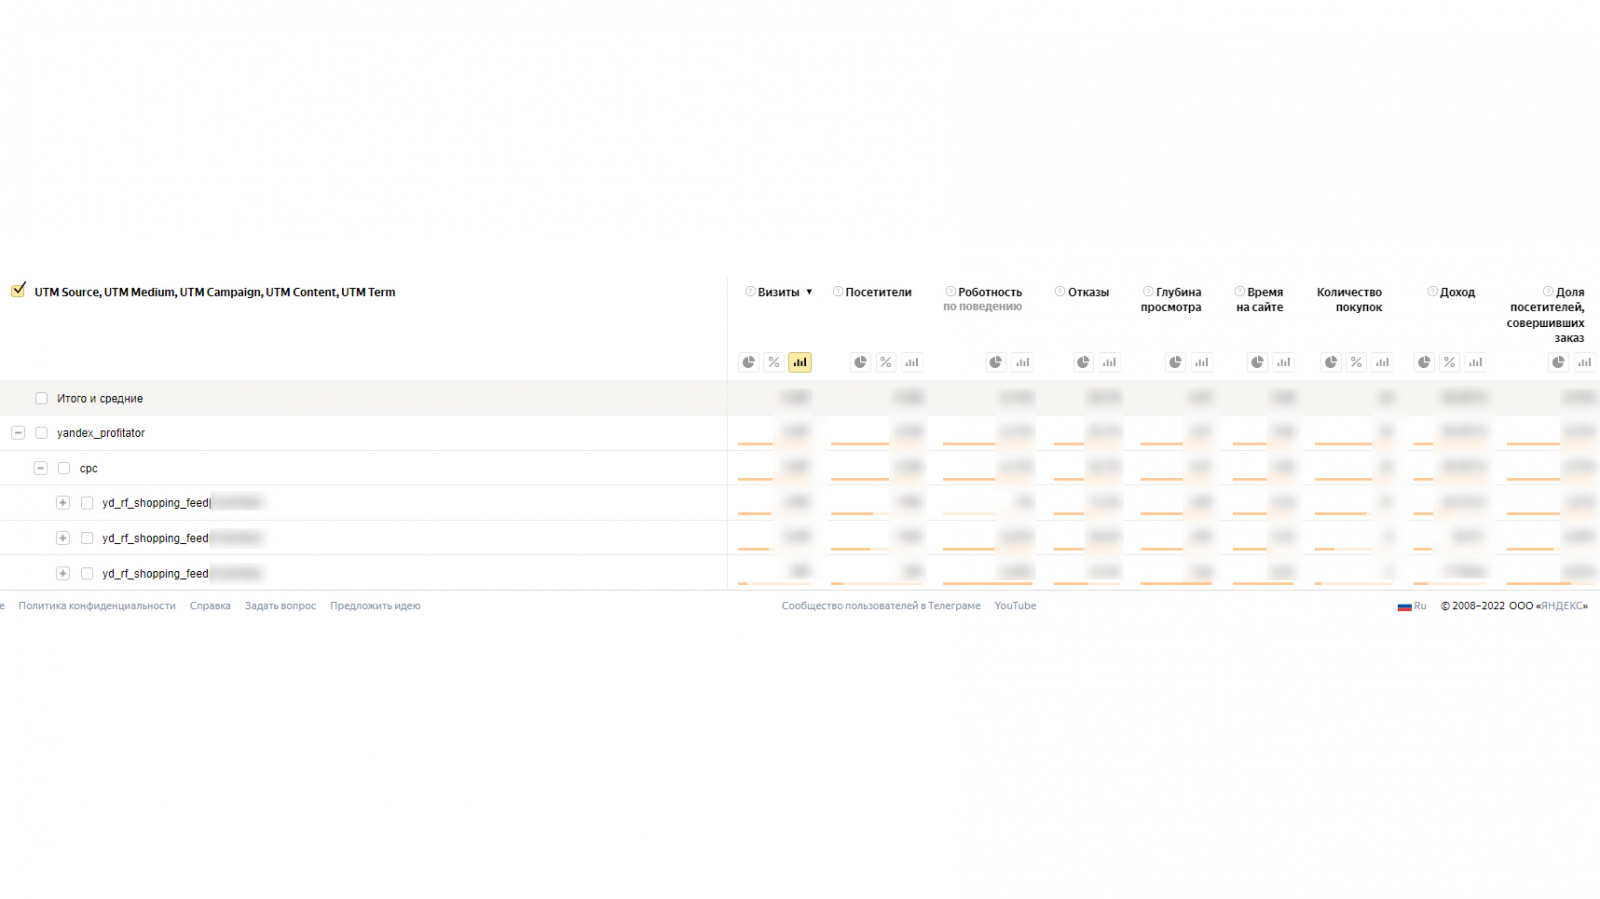Tick the cpc row checkbox
Image resolution: width=1600 pixels, height=899 pixels.
point(64,468)
